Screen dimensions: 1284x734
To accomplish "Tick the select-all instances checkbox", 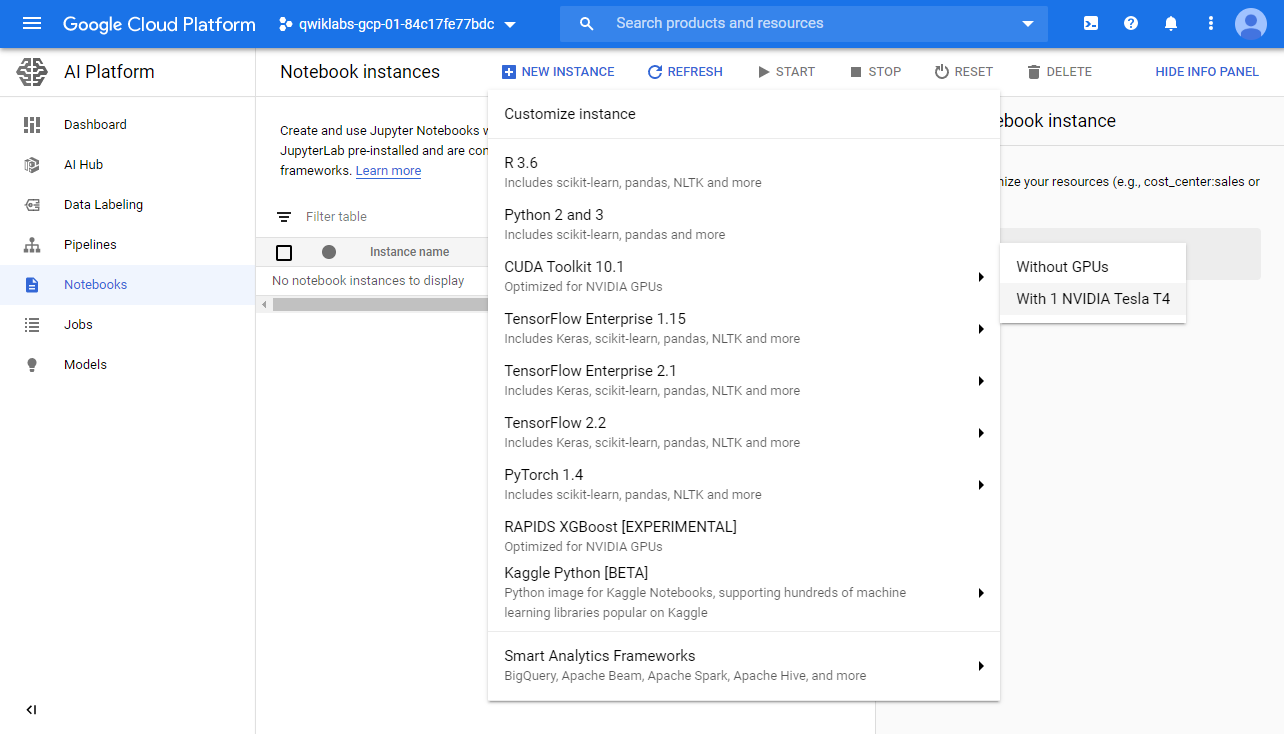I will [x=284, y=253].
